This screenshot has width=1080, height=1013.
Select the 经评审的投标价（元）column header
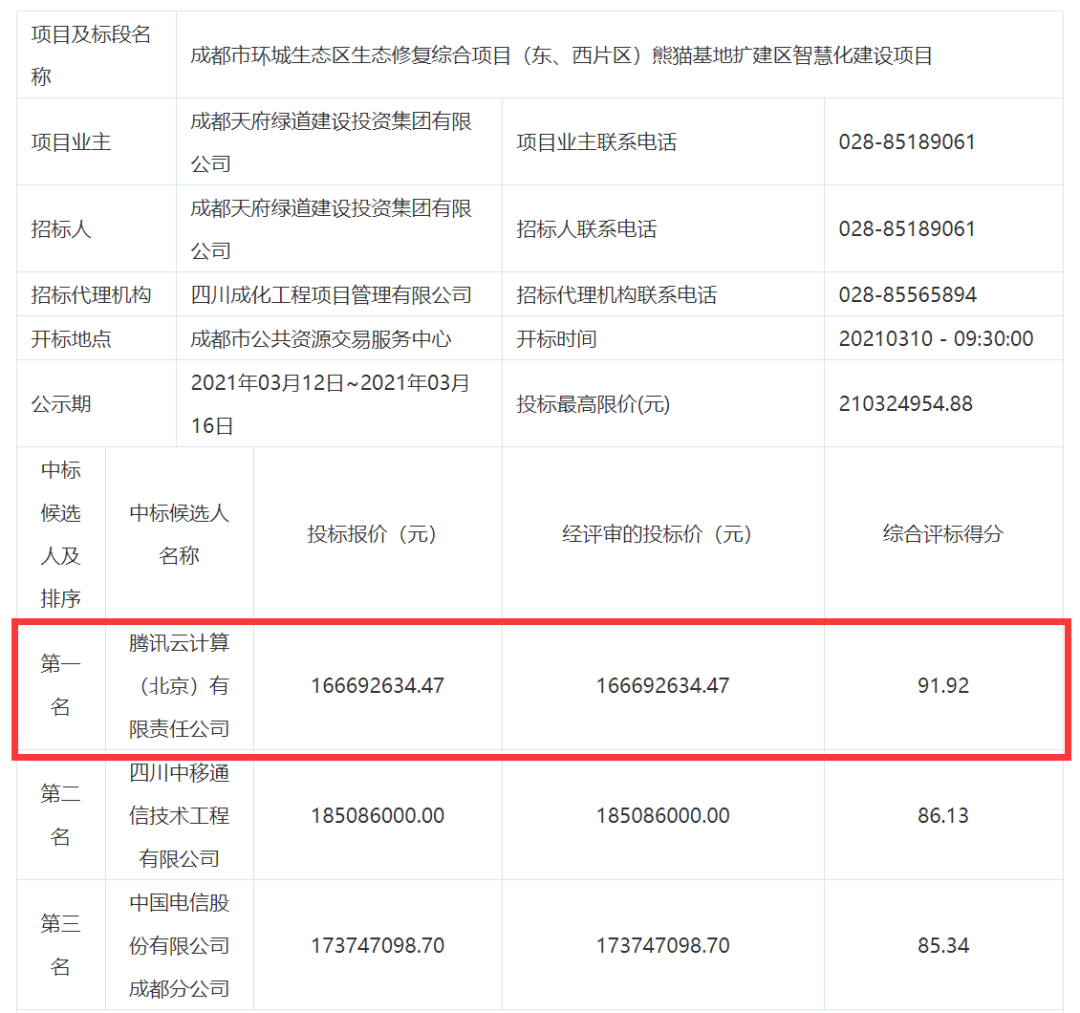point(663,534)
